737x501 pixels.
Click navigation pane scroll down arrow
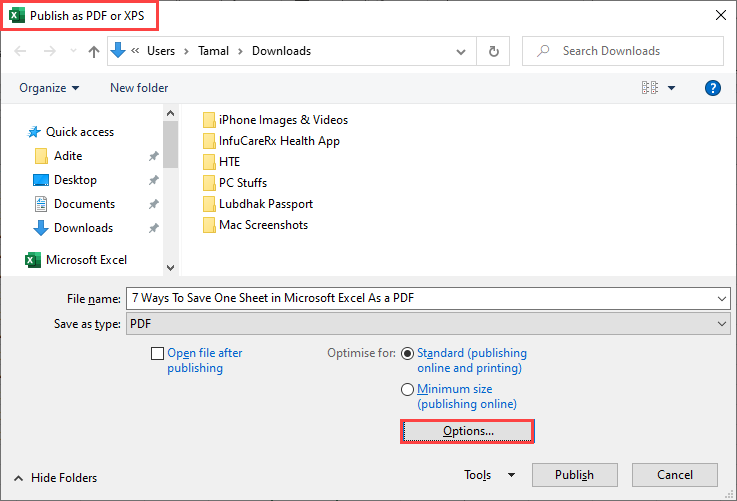click(x=171, y=267)
